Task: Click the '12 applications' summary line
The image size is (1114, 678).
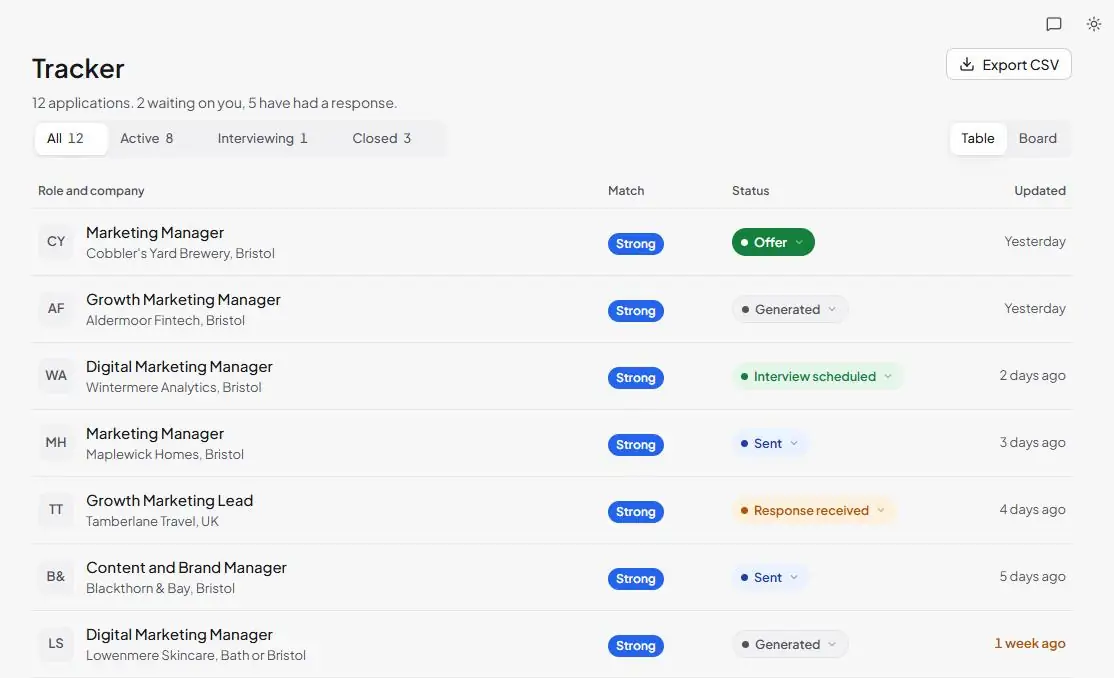Action: pyautogui.click(x=214, y=103)
